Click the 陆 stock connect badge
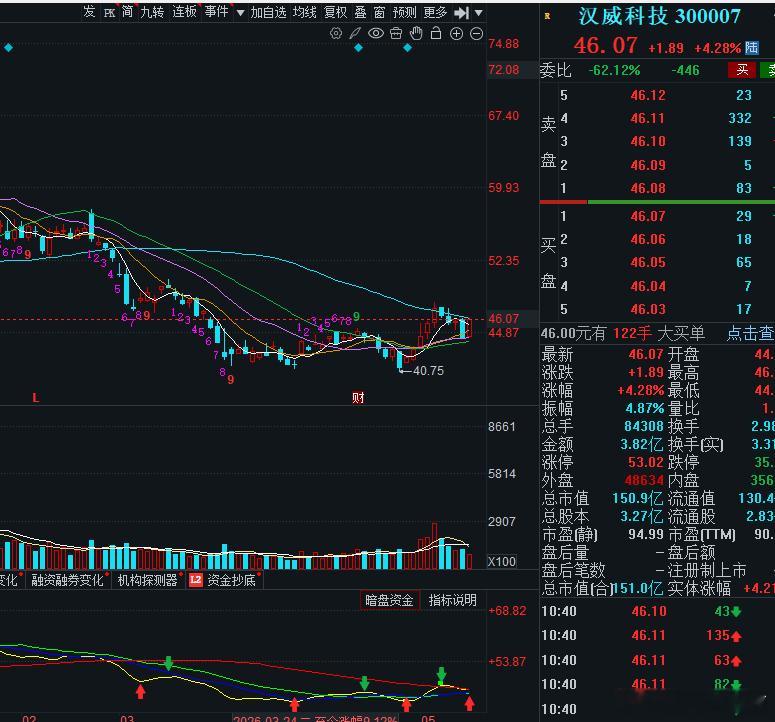The width and height of the screenshot is (775, 722). [x=751, y=48]
